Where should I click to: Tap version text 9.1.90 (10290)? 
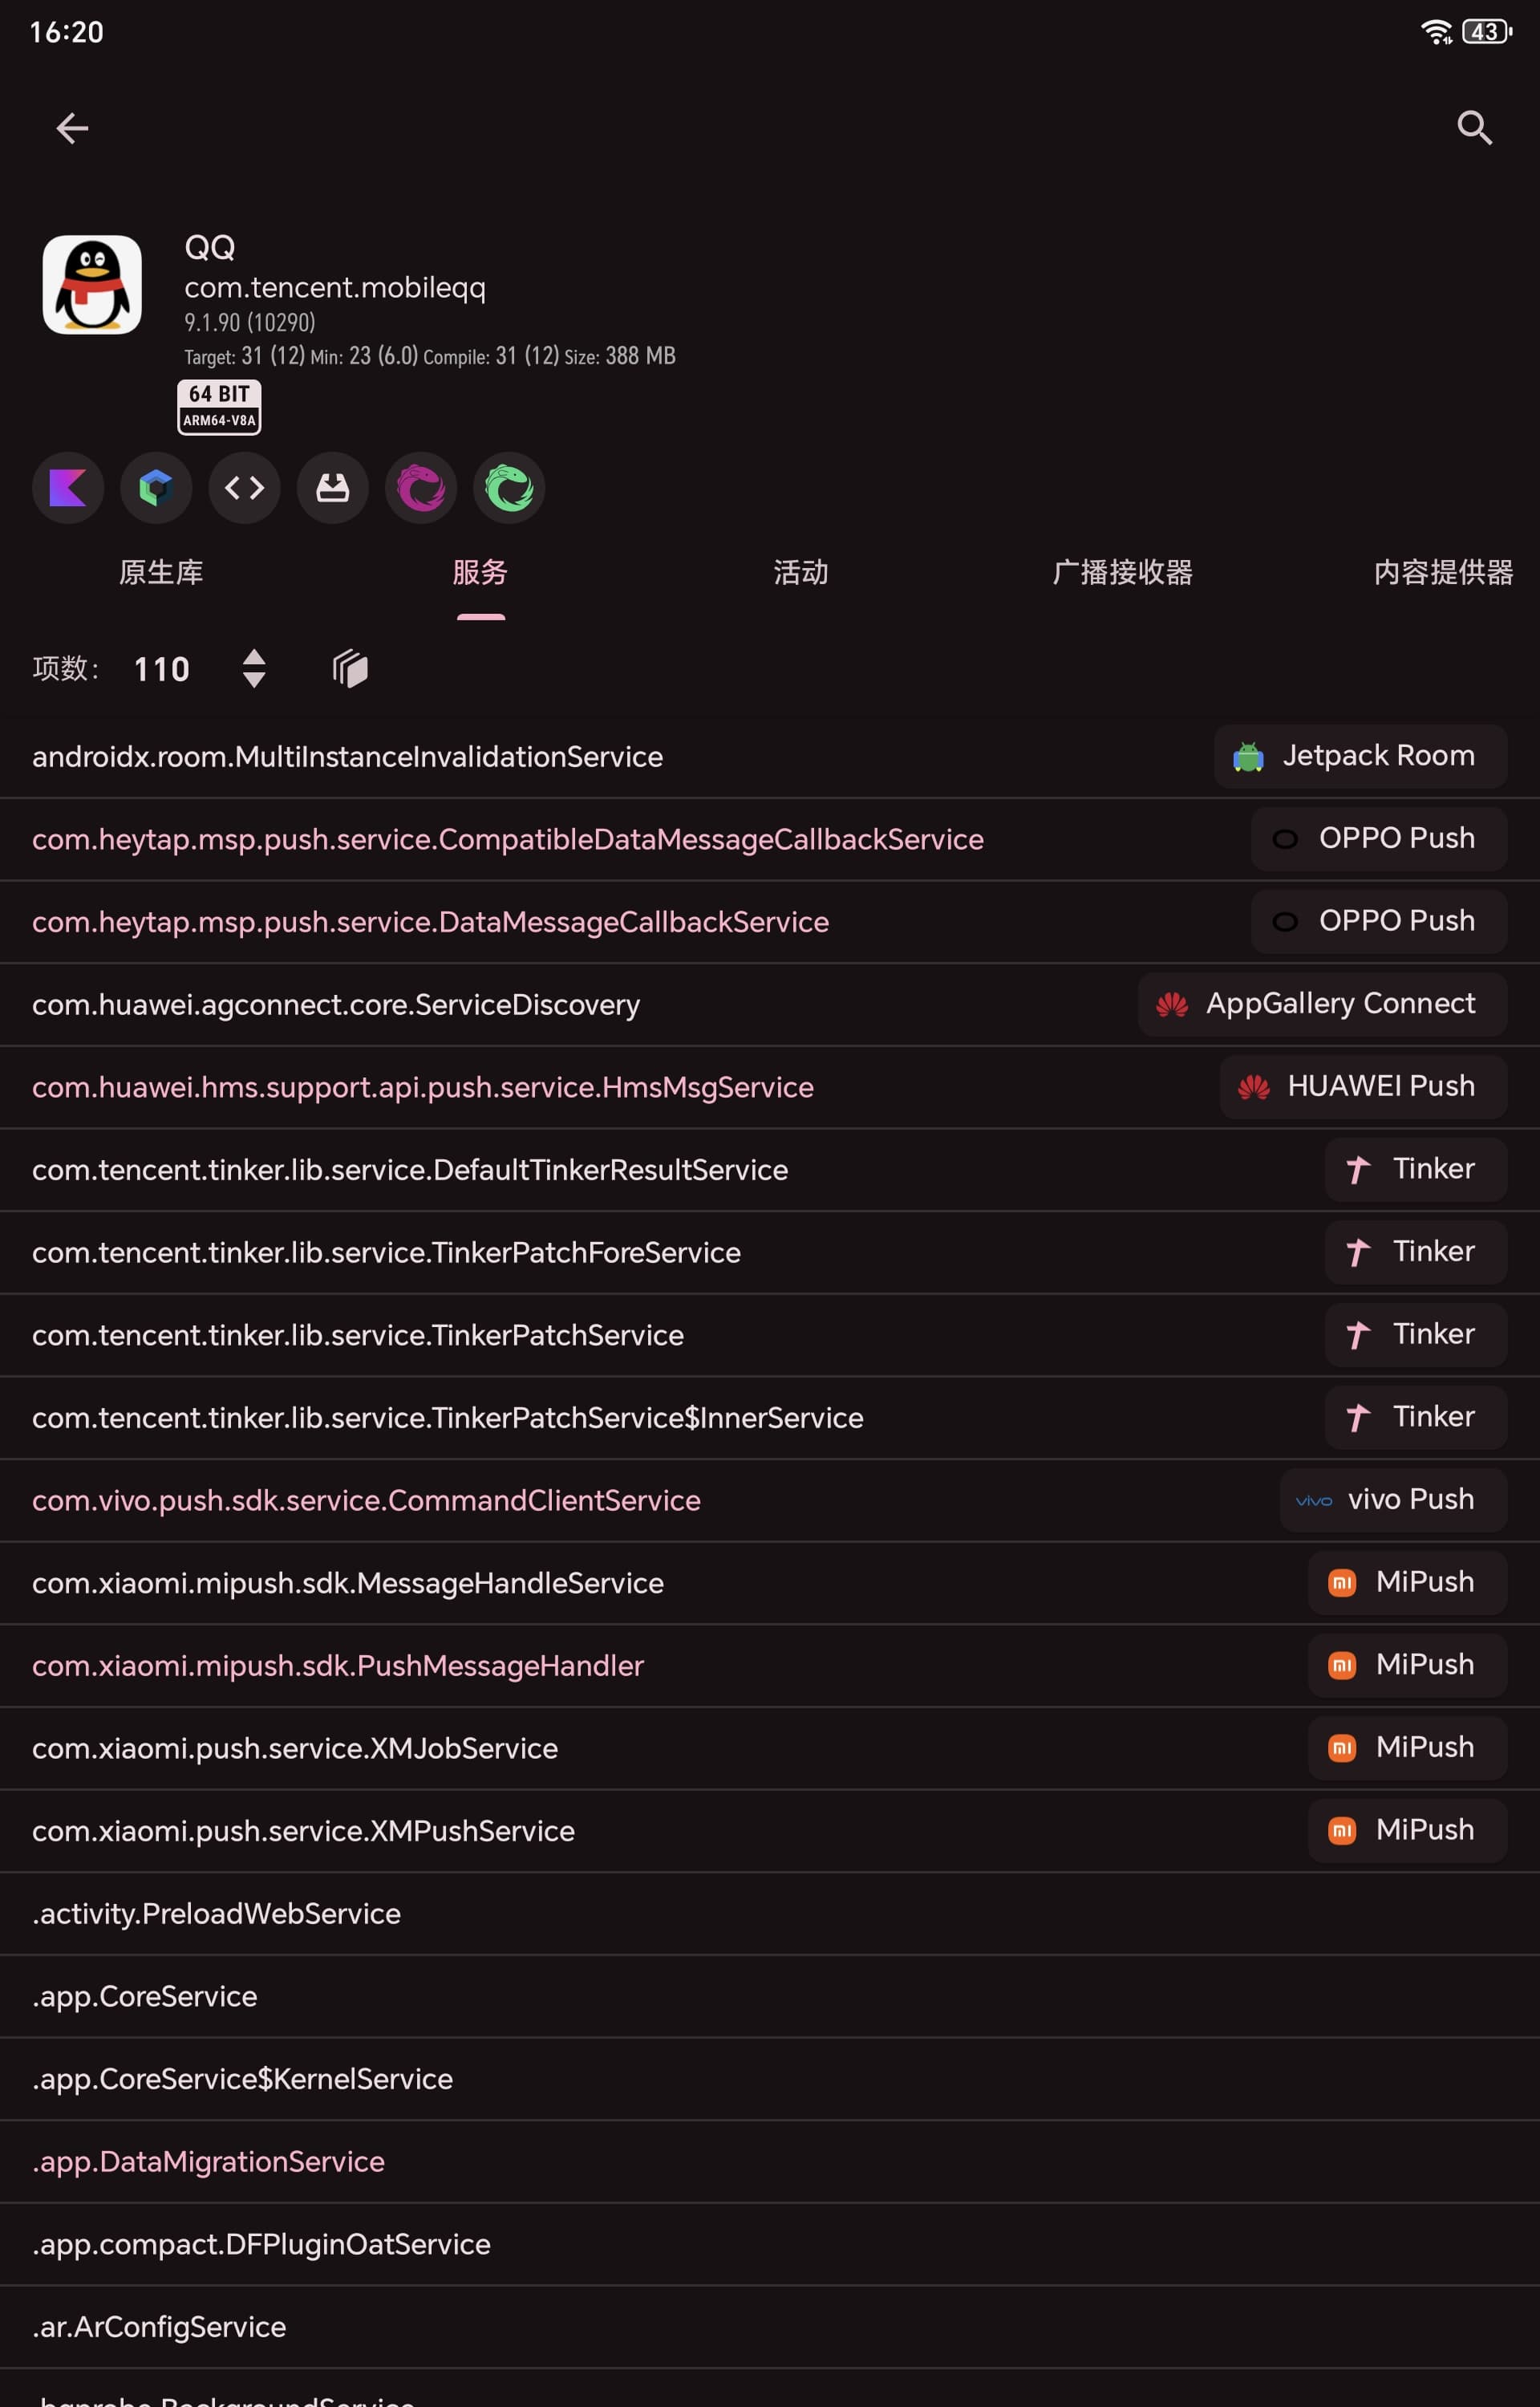tap(250, 322)
